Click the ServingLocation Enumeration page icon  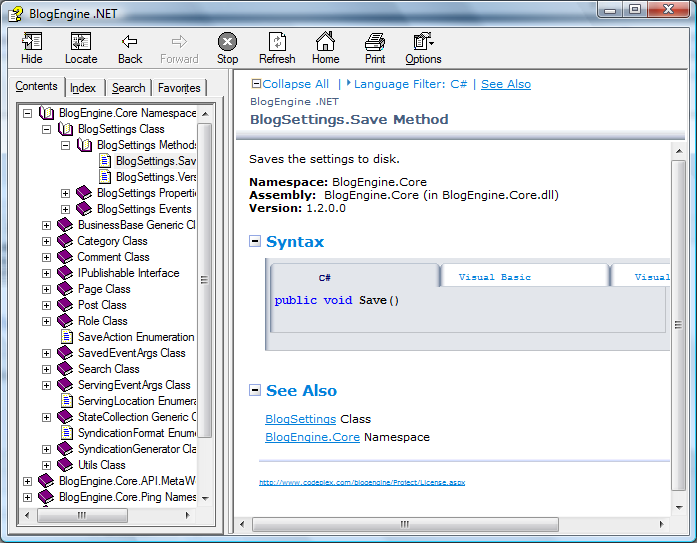pyautogui.click(x=67, y=401)
